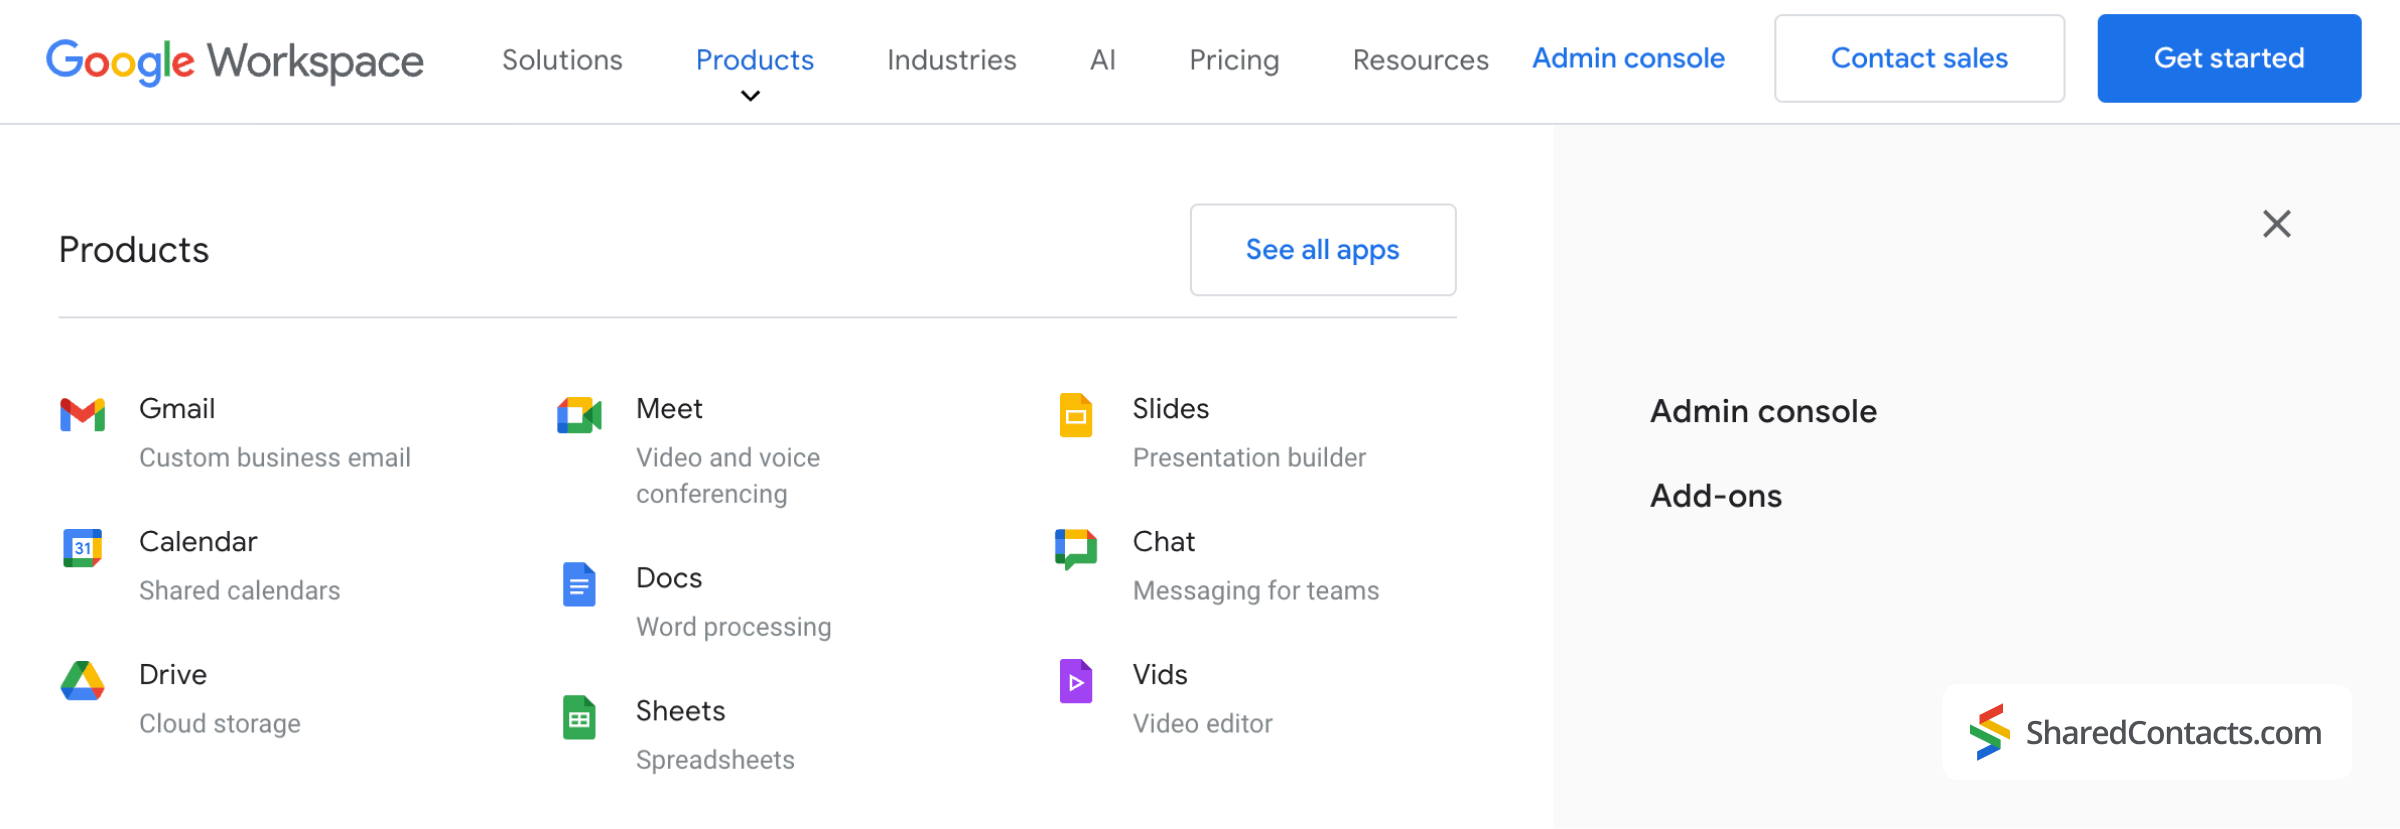Open the Drive product link
Viewport: 2400px width, 829px height.
click(173, 674)
